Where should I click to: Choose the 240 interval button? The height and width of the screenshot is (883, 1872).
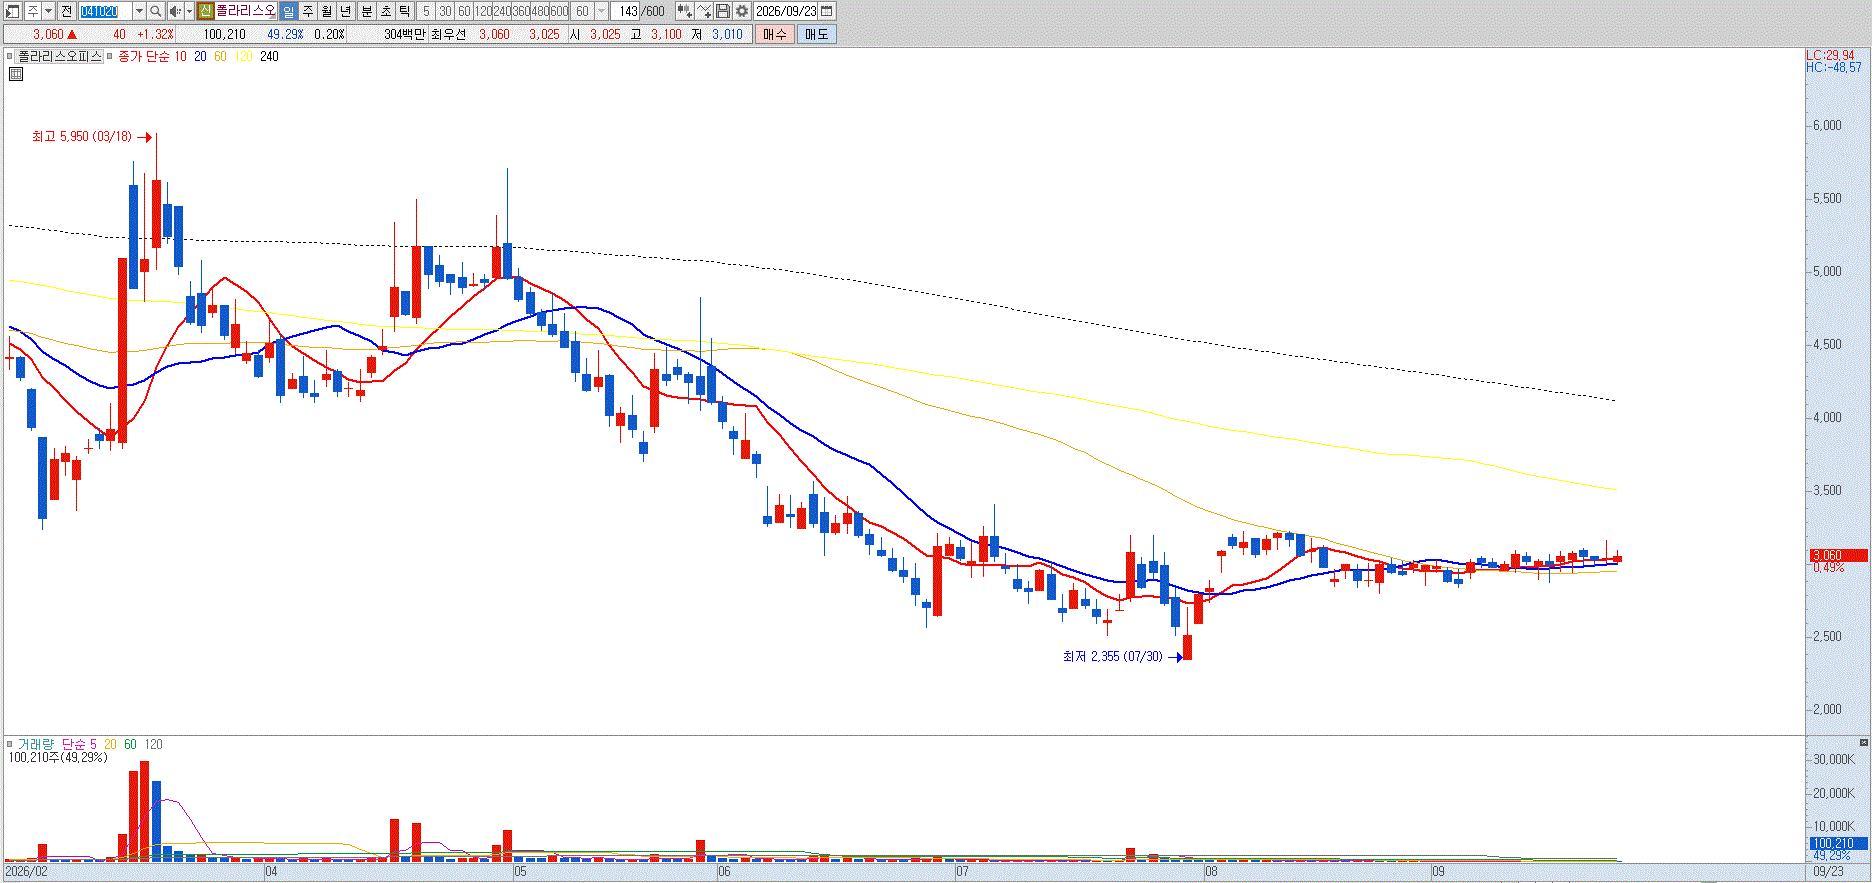point(502,11)
